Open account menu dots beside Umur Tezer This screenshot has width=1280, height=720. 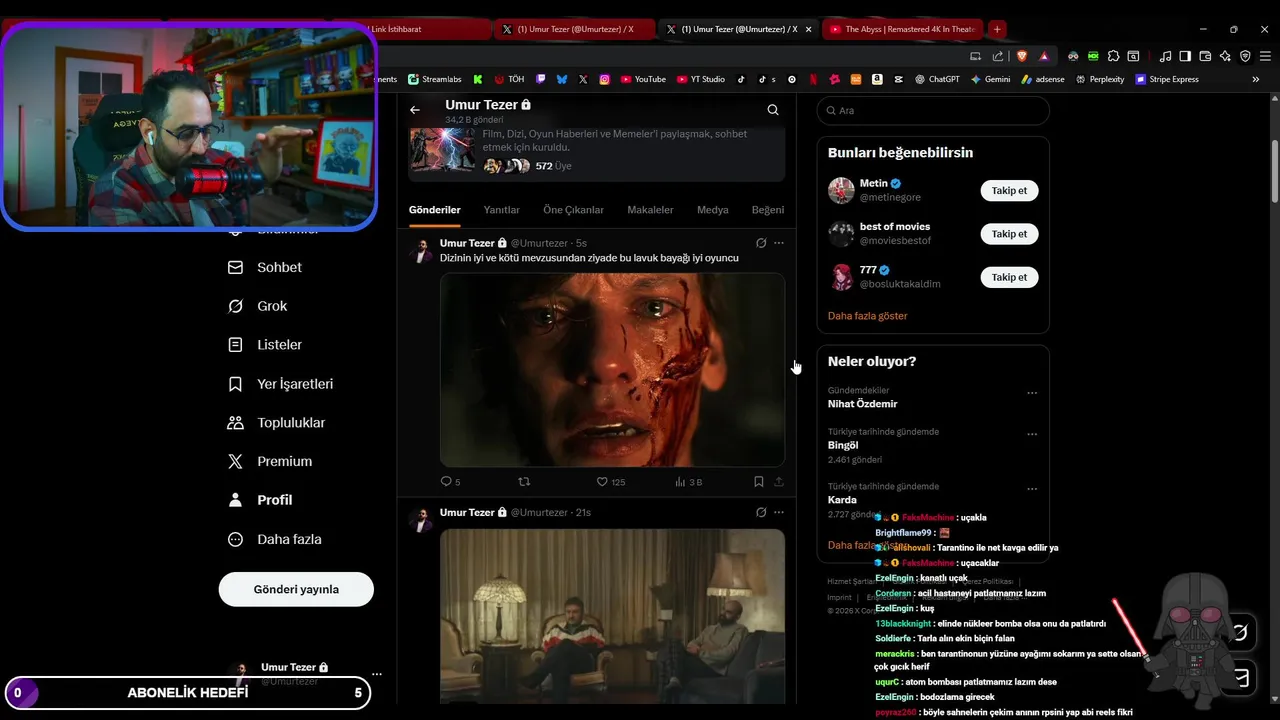tap(376, 674)
